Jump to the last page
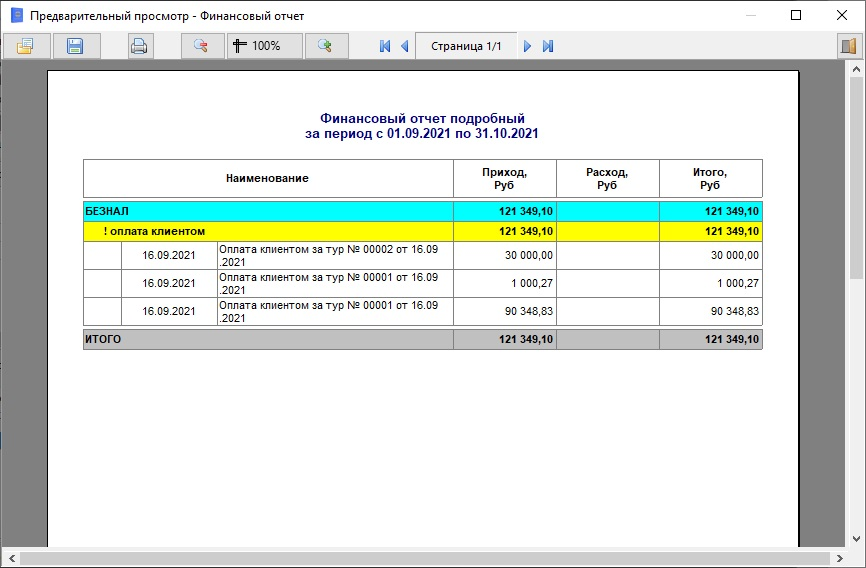Screen dimensions: 866x568 tap(547, 46)
